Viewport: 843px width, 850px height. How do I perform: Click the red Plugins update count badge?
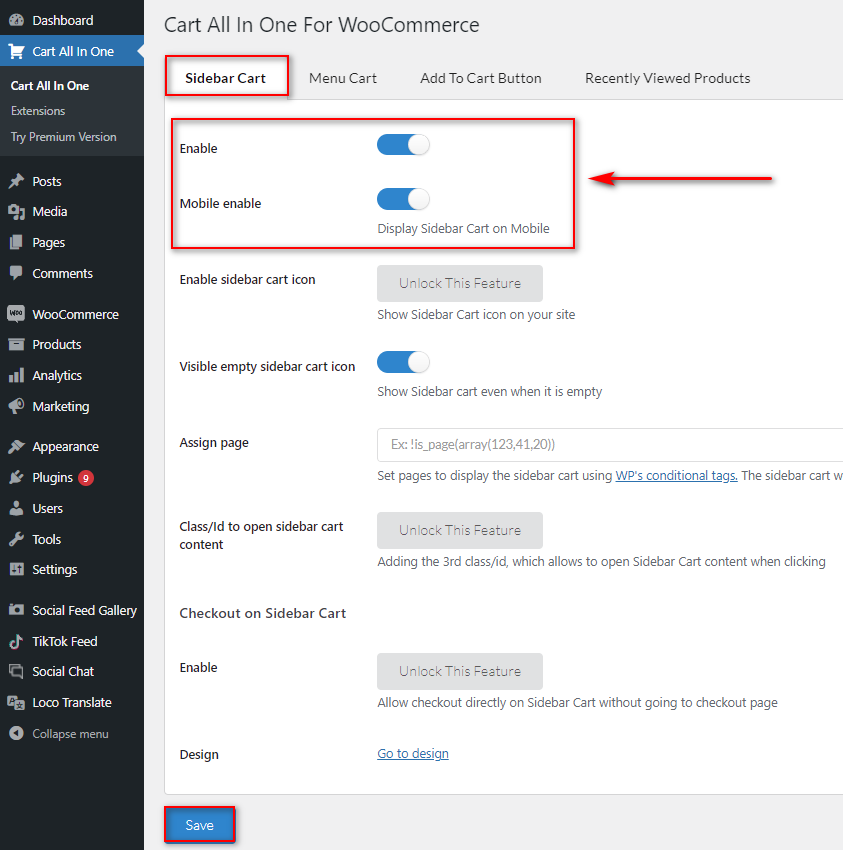86,478
